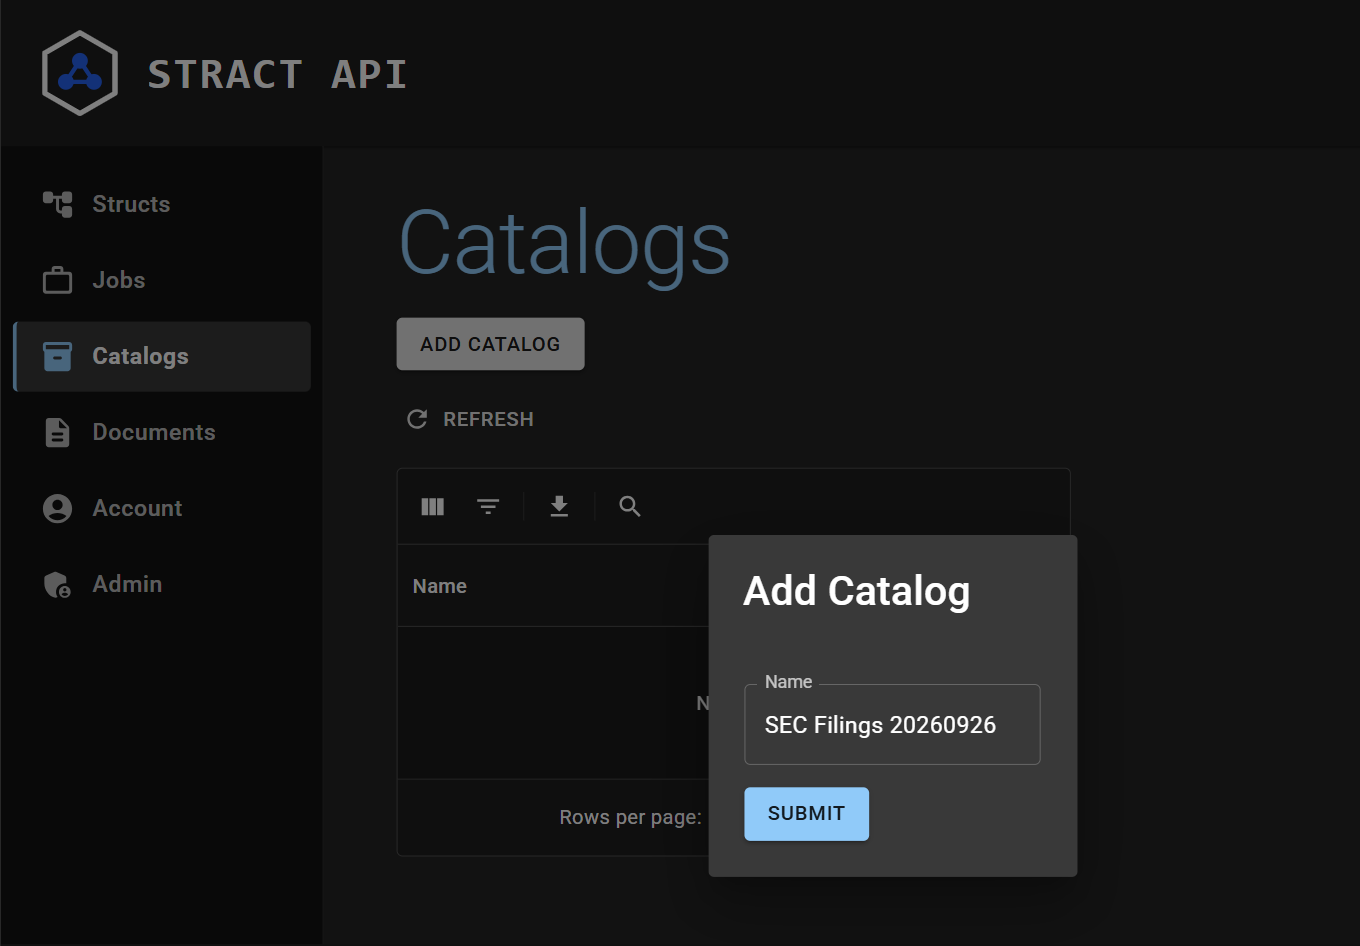Click the ADD CATALOG button
Image resolution: width=1360 pixels, height=946 pixels.
pos(490,344)
